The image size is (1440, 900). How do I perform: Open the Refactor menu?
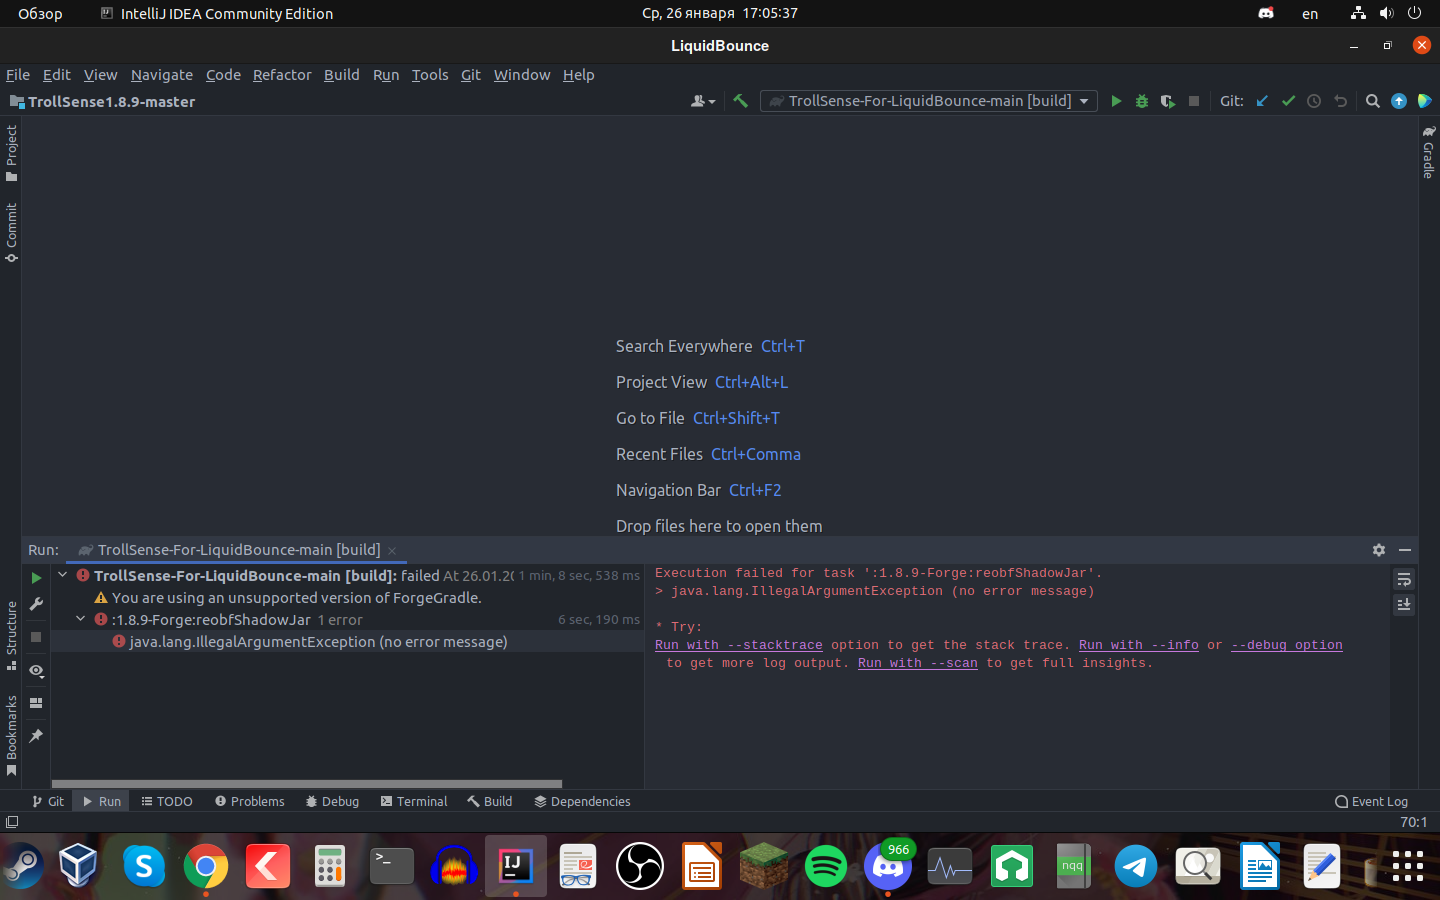[x=282, y=75]
